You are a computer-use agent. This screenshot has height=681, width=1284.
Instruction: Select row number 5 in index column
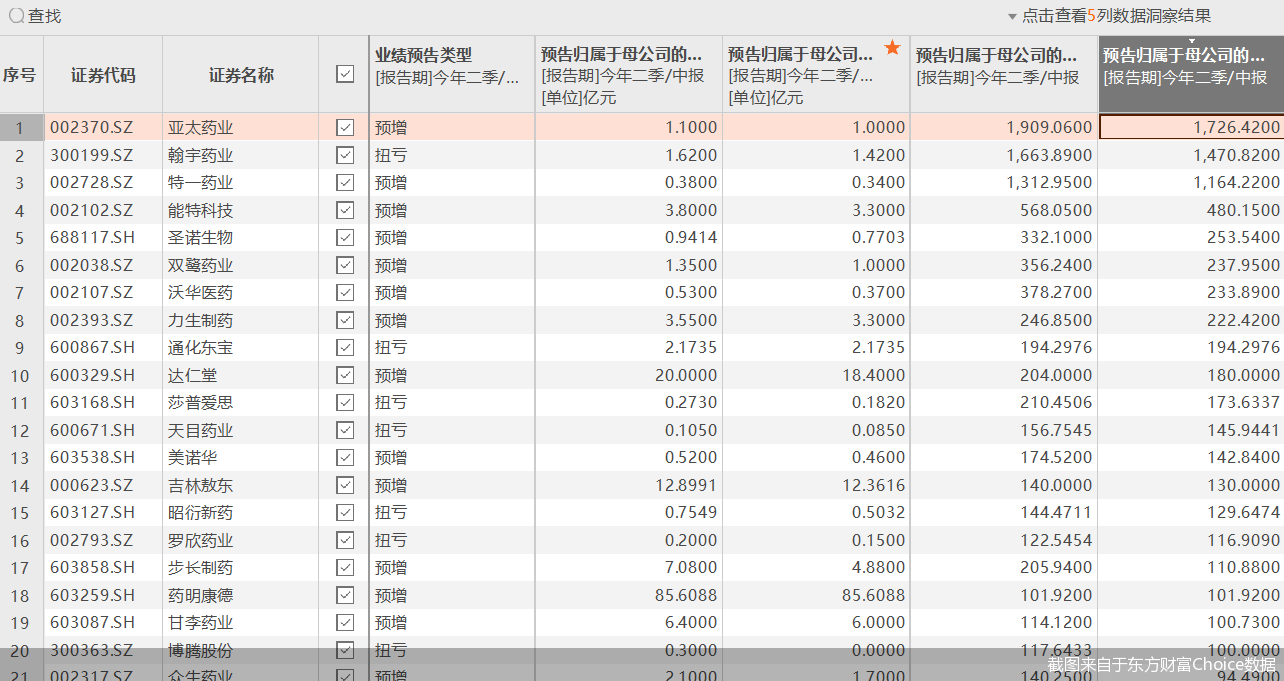click(20, 238)
